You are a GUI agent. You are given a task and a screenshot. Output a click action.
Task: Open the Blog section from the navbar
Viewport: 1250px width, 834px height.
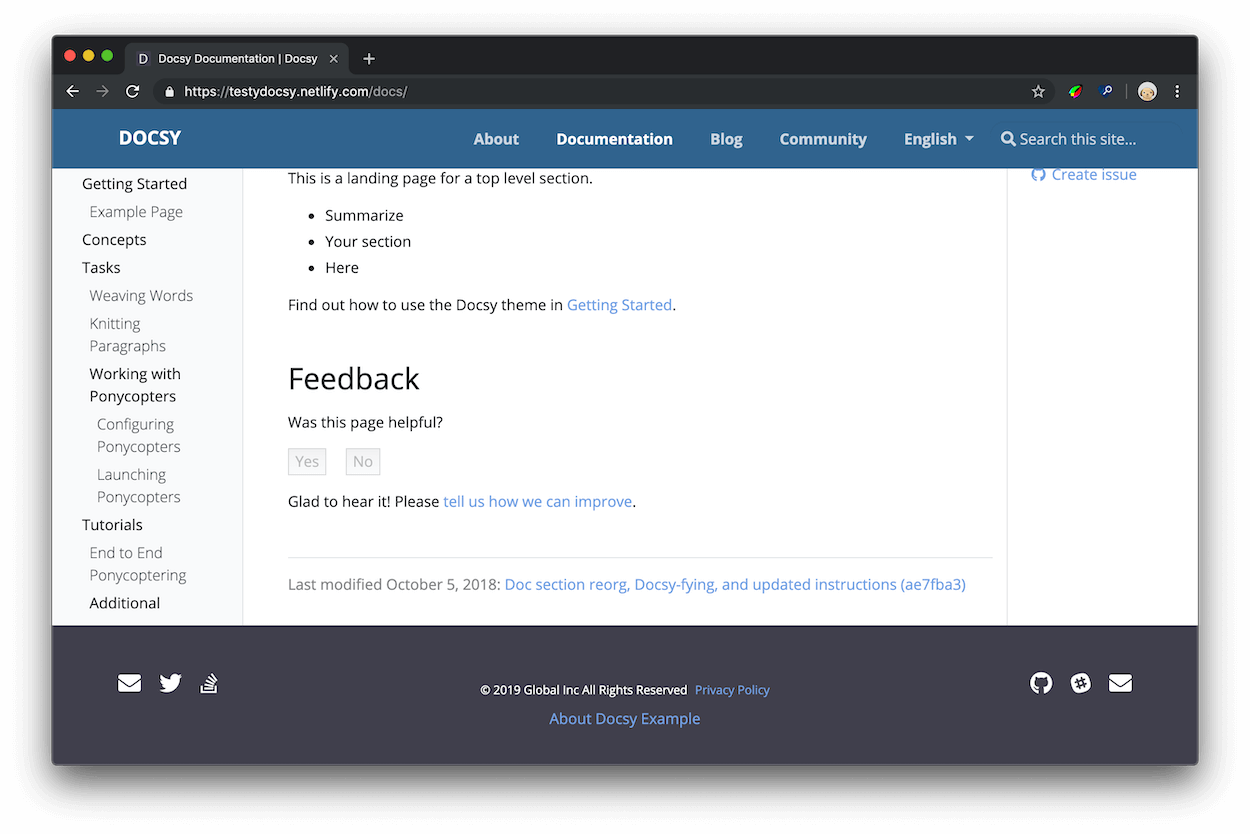click(x=726, y=139)
